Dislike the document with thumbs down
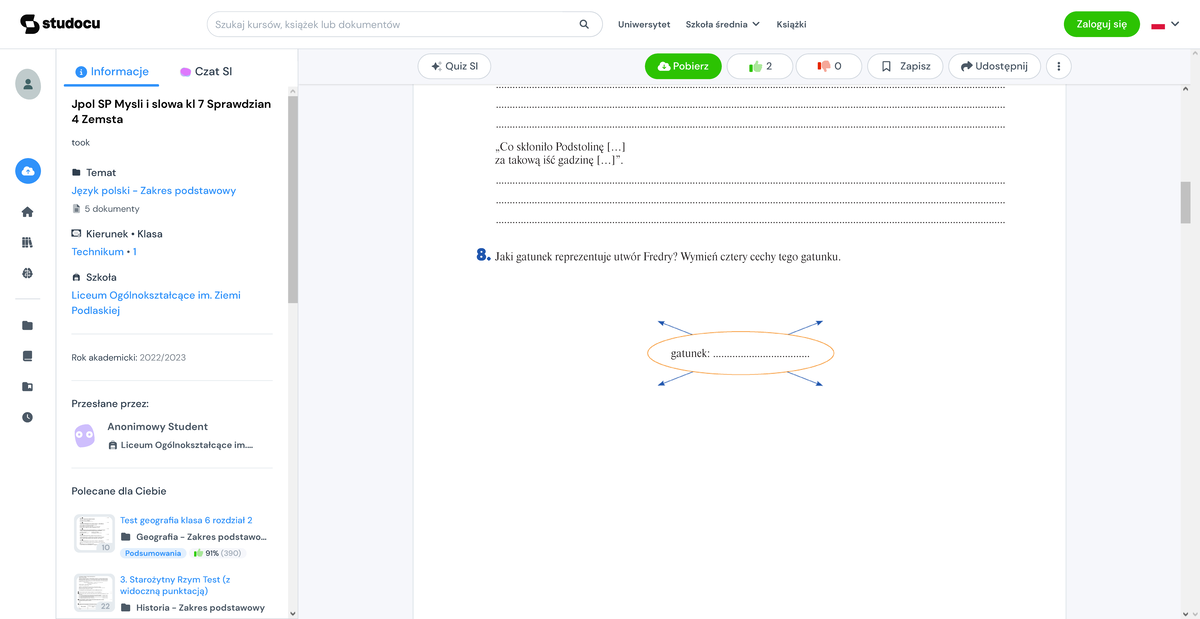The width and height of the screenshot is (1200, 619). [x=829, y=66]
